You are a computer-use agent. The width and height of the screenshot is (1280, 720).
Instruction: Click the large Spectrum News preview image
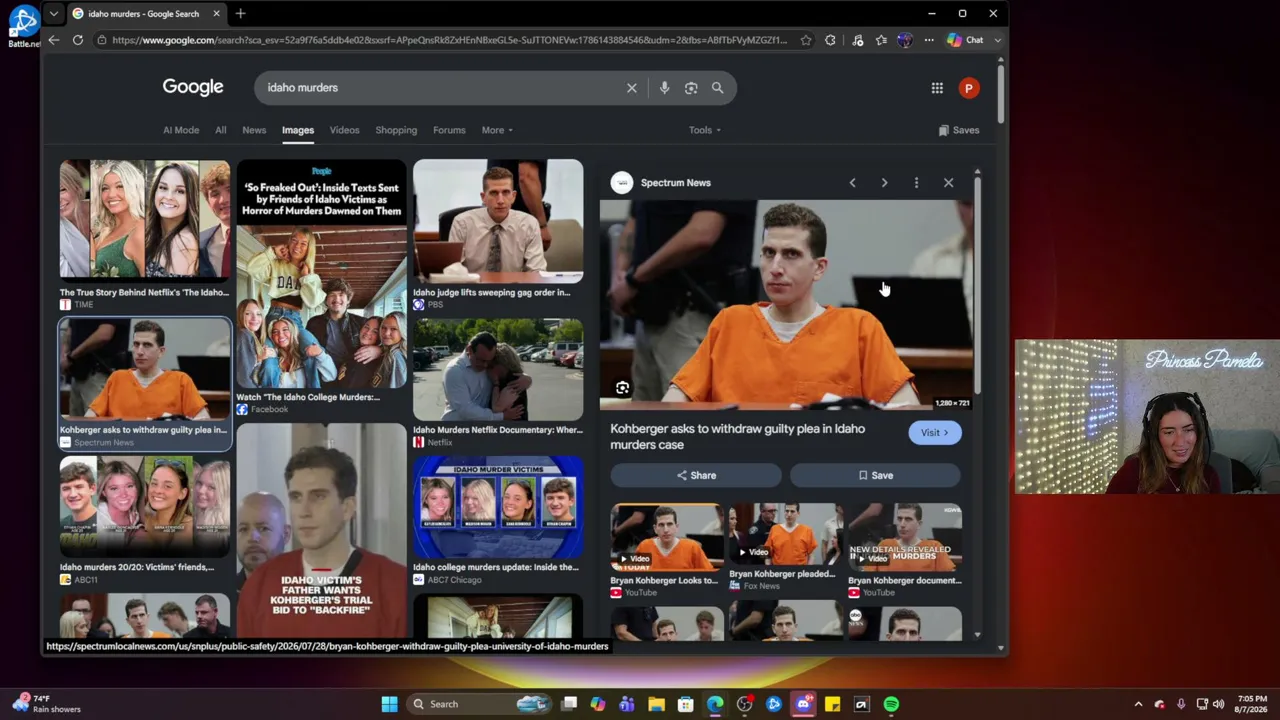786,304
